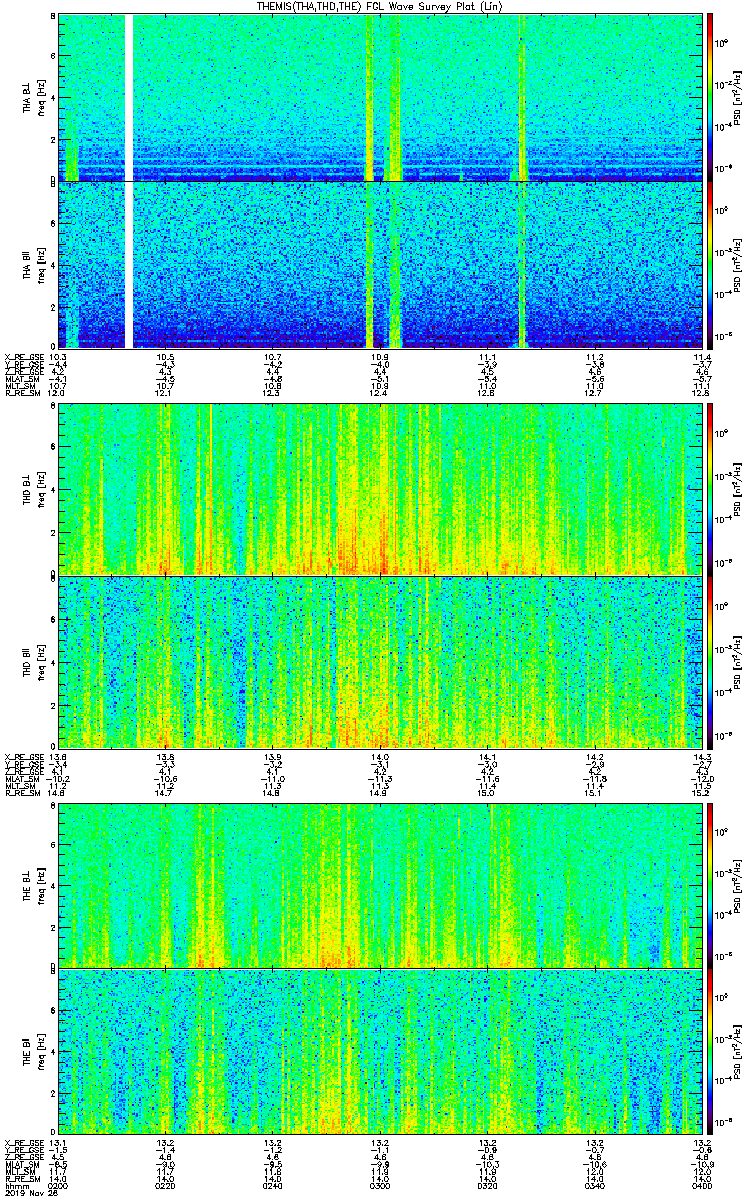750x1200 pixels.
Task: Click the THD B-parallel freq [Hz] axis label
Action: (41, 662)
